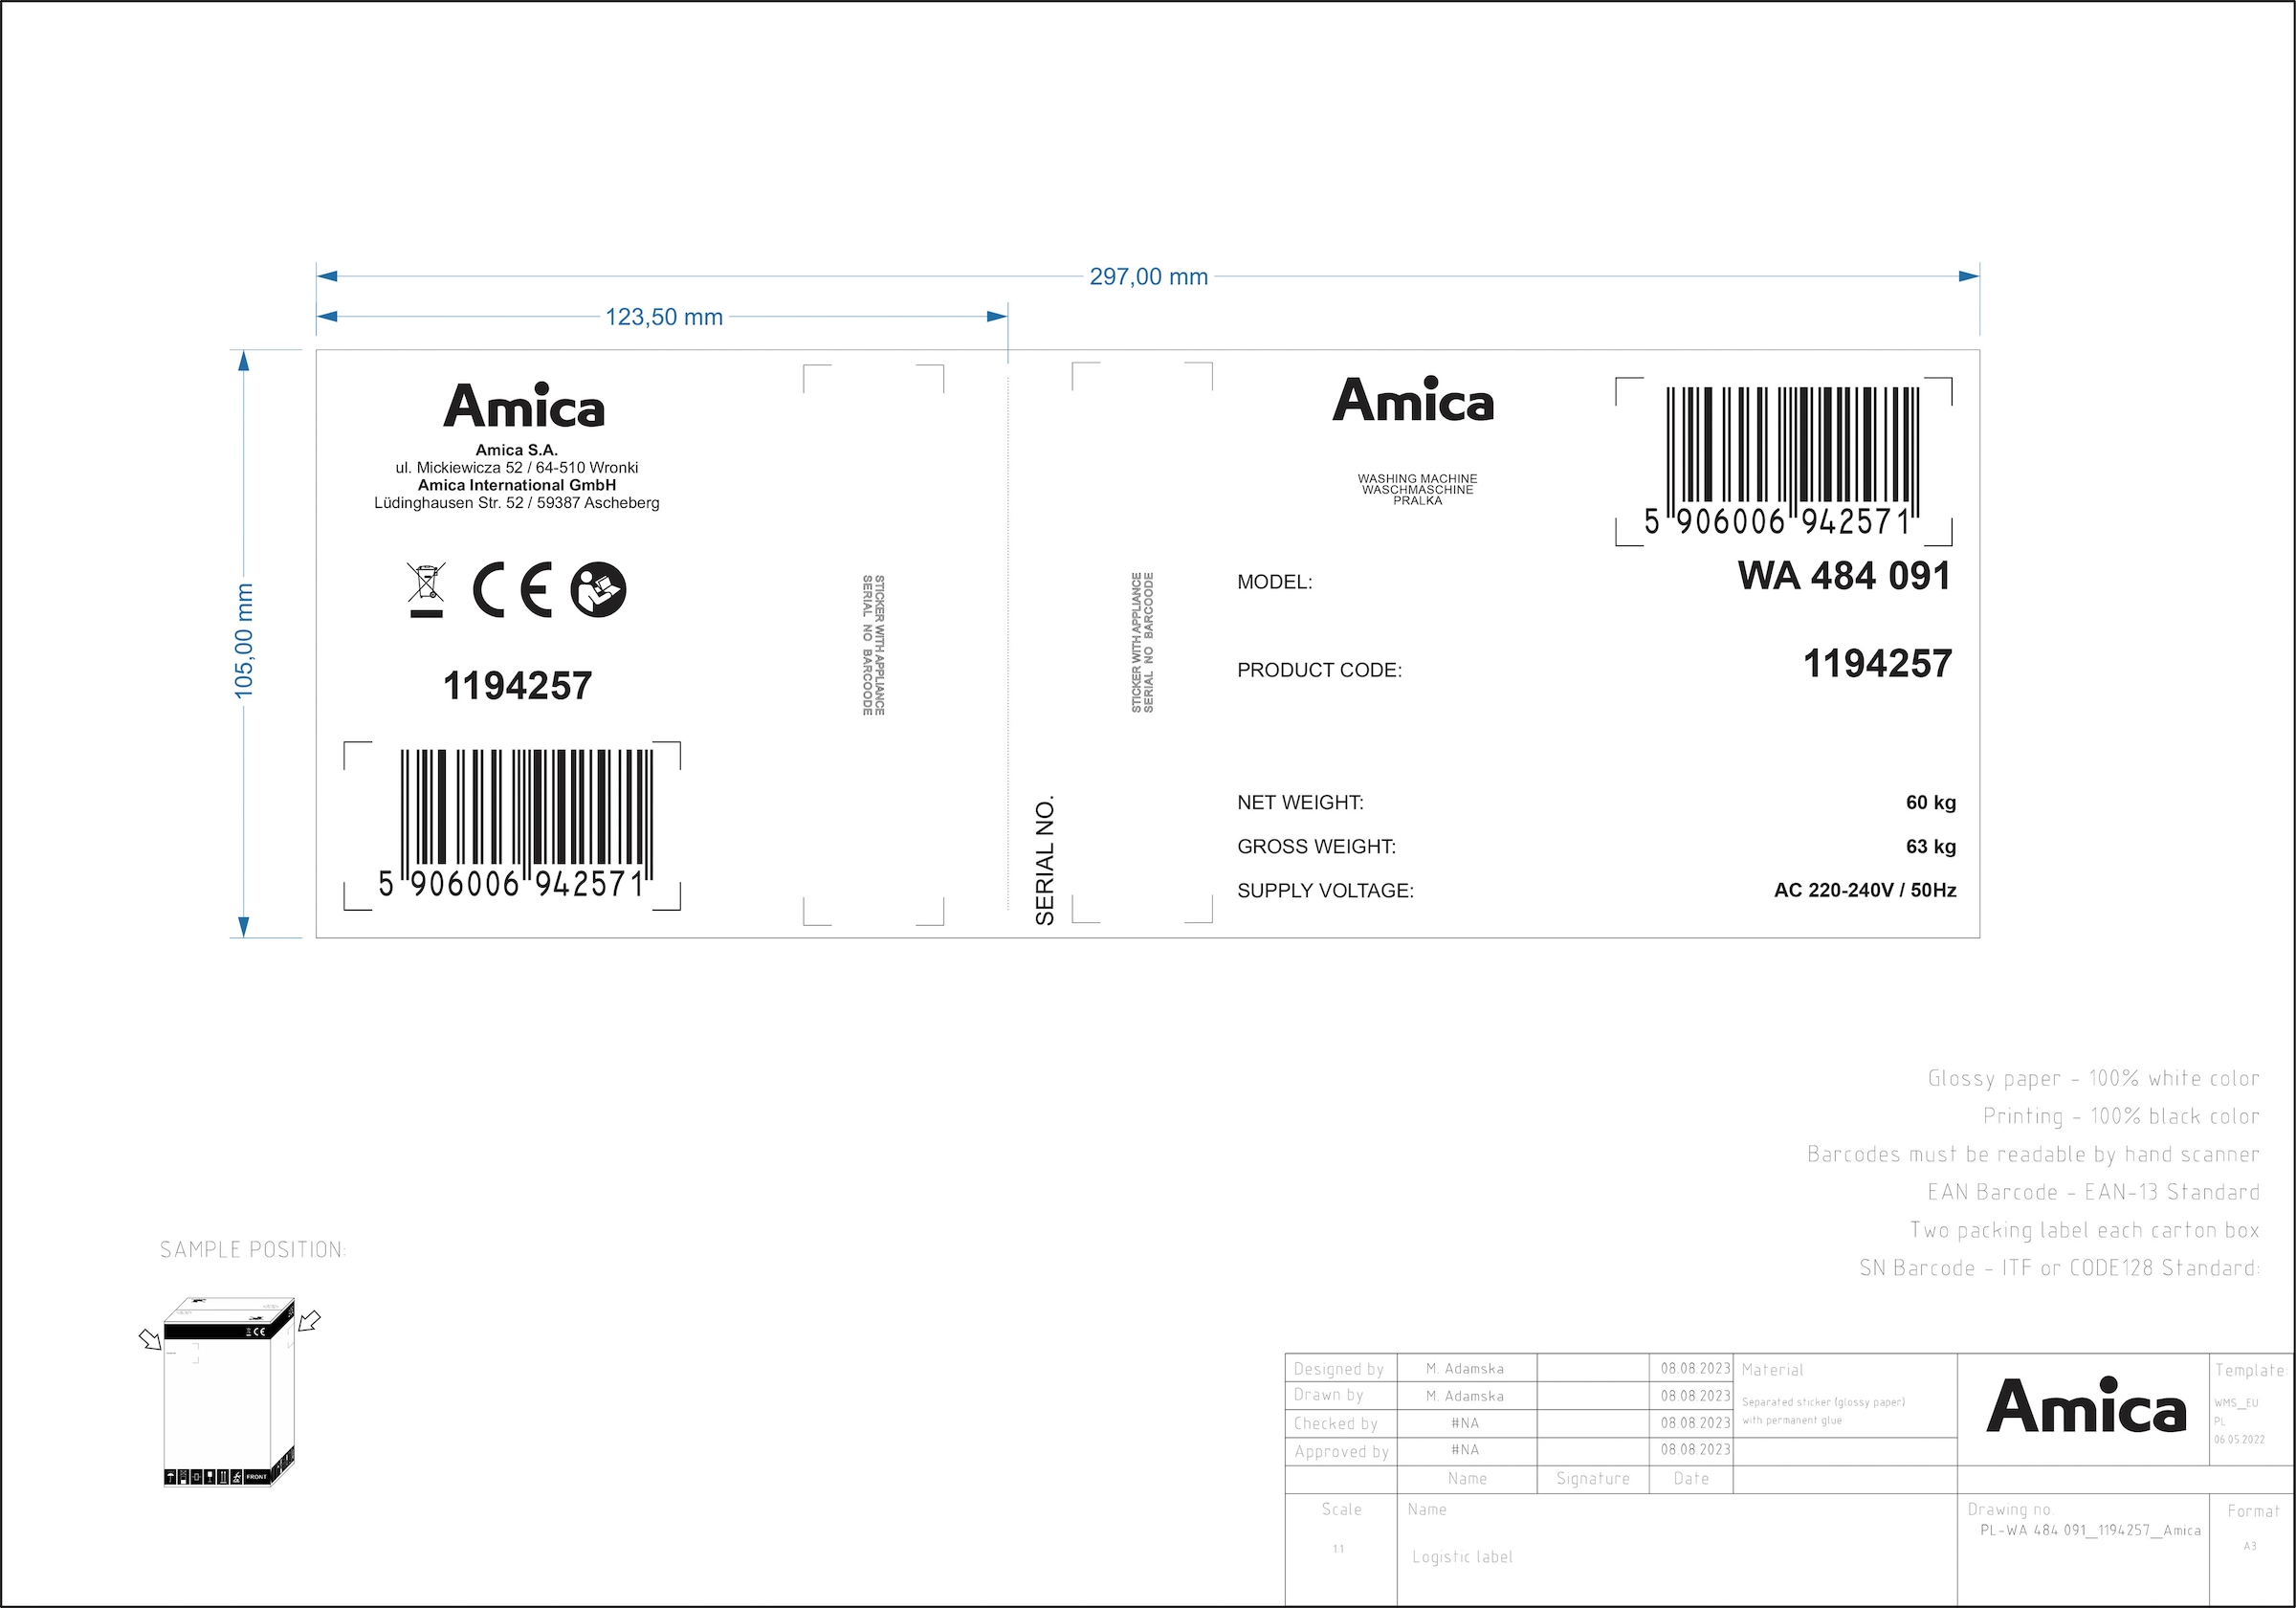Click the 'WASCHMASCHINE' text line

click(x=1417, y=490)
